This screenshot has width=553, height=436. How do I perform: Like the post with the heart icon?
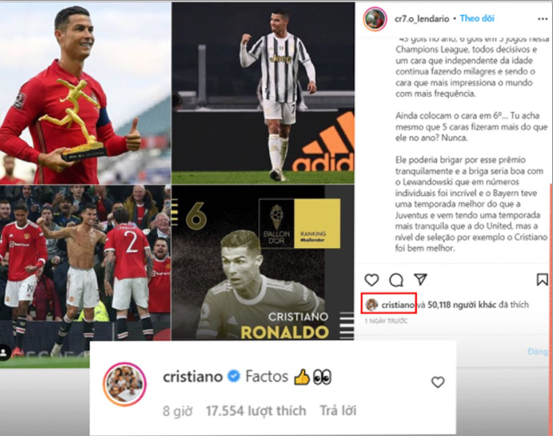[x=371, y=280]
